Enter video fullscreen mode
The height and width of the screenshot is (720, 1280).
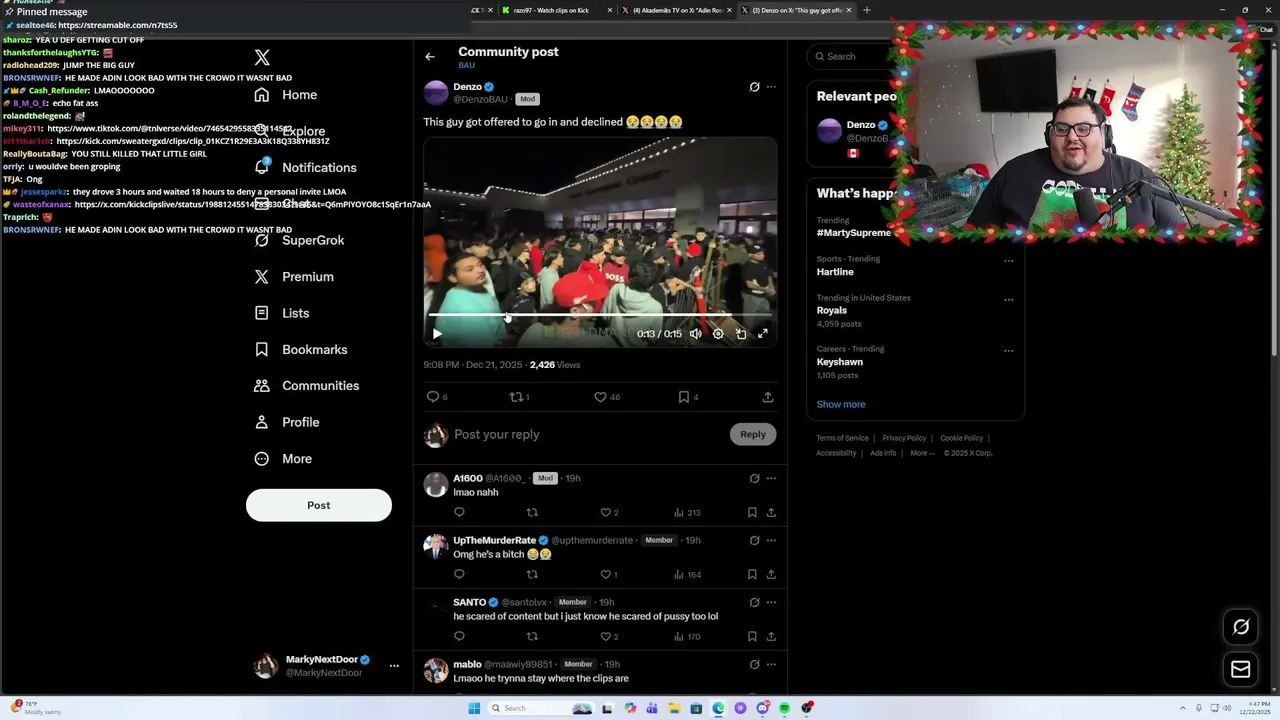tap(763, 334)
